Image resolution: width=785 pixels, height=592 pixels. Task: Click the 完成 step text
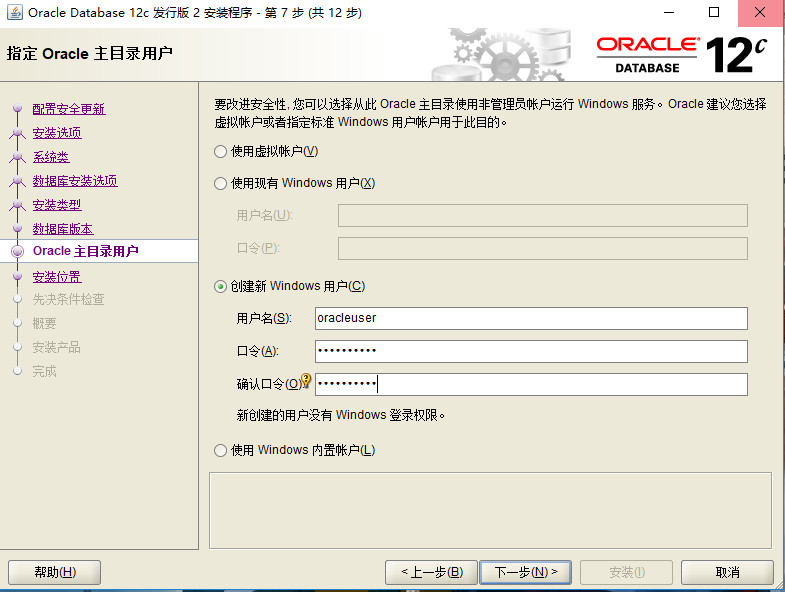(x=45, y=372)
